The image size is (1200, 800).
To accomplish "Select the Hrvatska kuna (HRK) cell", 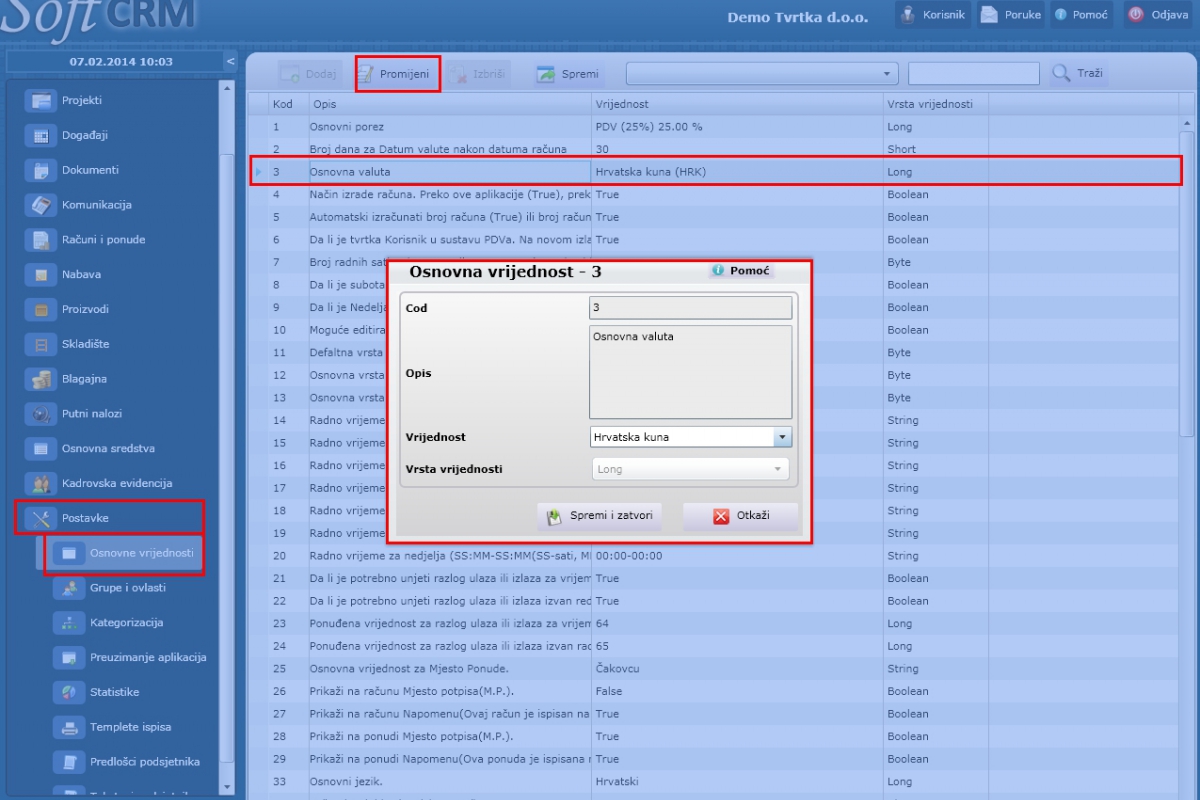I will pos(737,172).
